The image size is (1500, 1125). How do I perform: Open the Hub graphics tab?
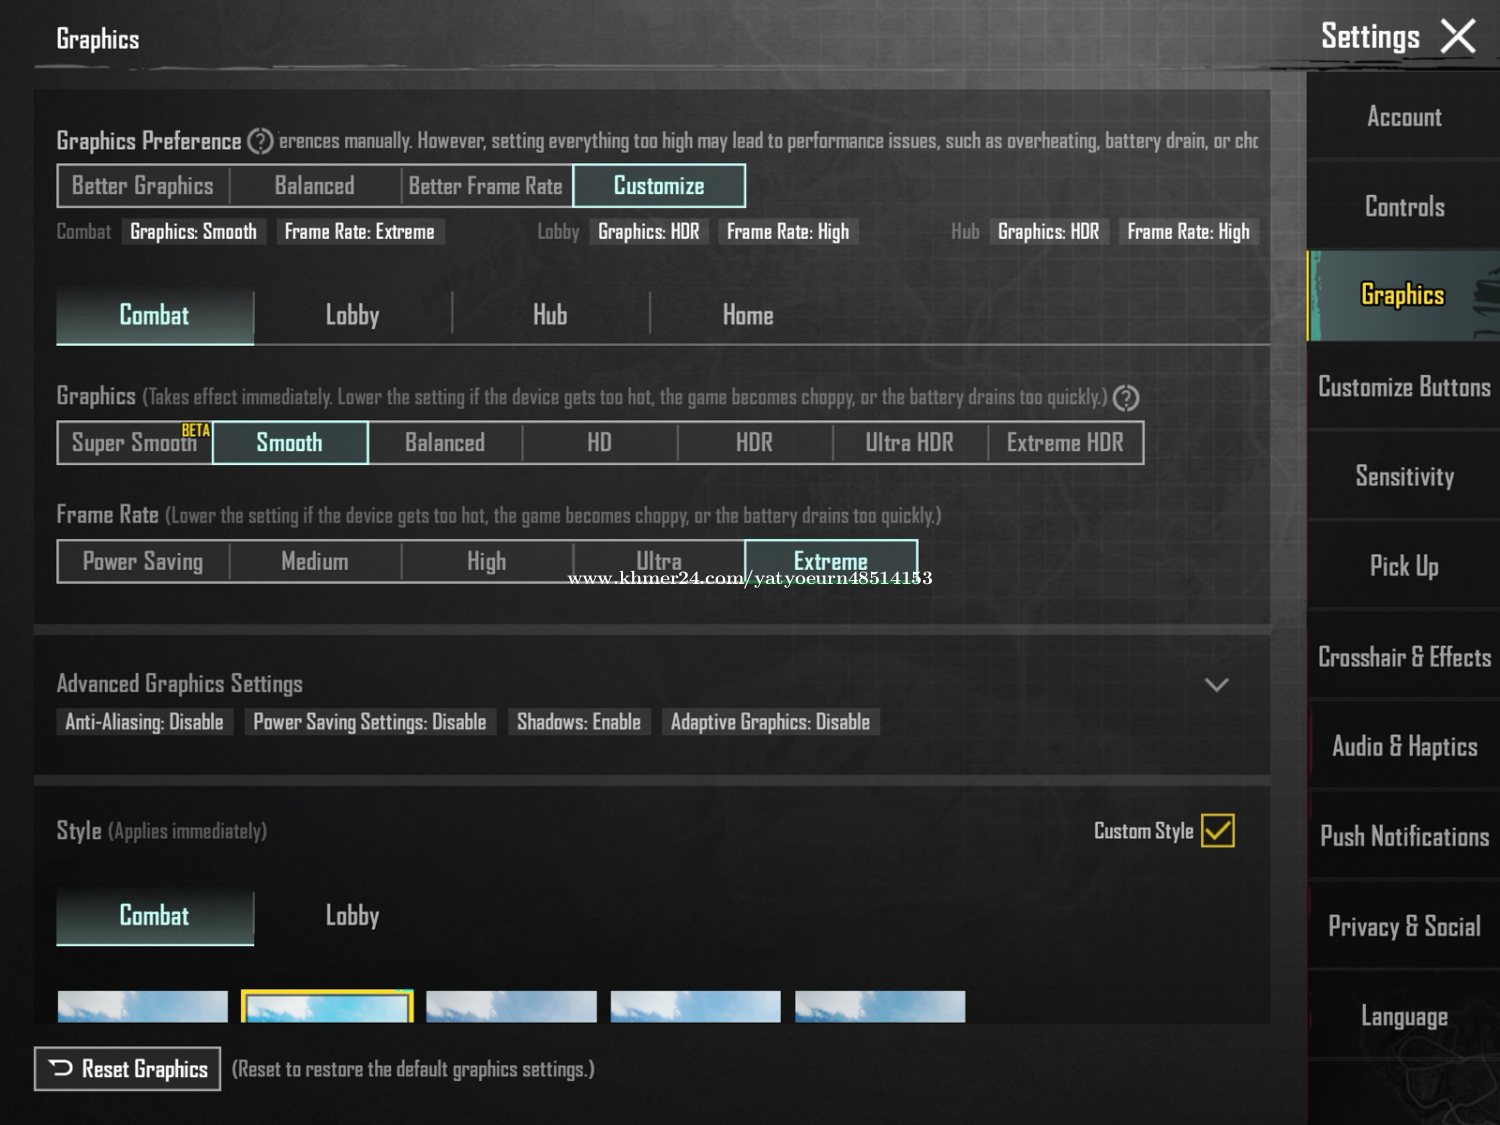pyautogui.click(x=550, y=316)
